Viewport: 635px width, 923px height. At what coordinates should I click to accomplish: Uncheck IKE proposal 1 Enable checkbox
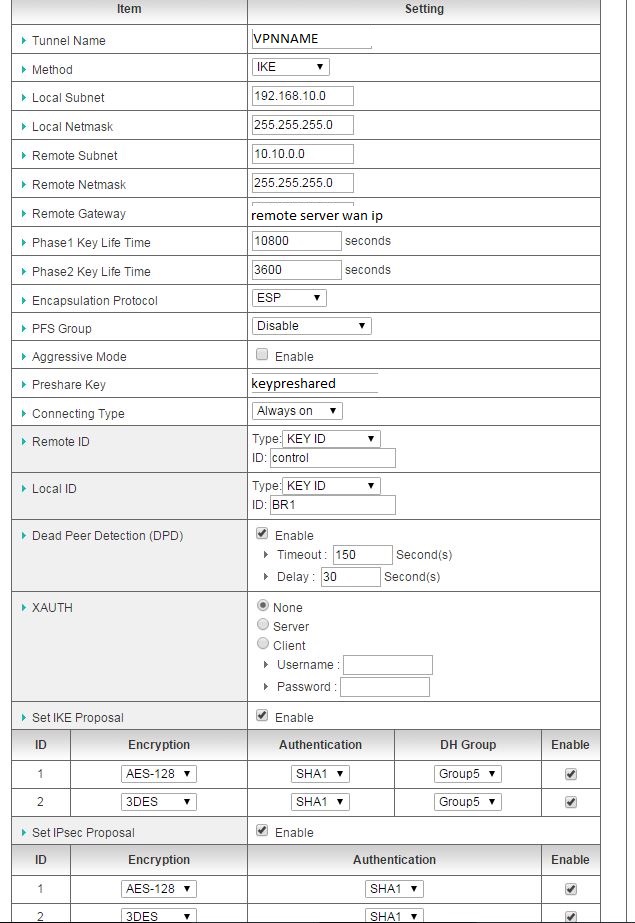coord(570,774)
